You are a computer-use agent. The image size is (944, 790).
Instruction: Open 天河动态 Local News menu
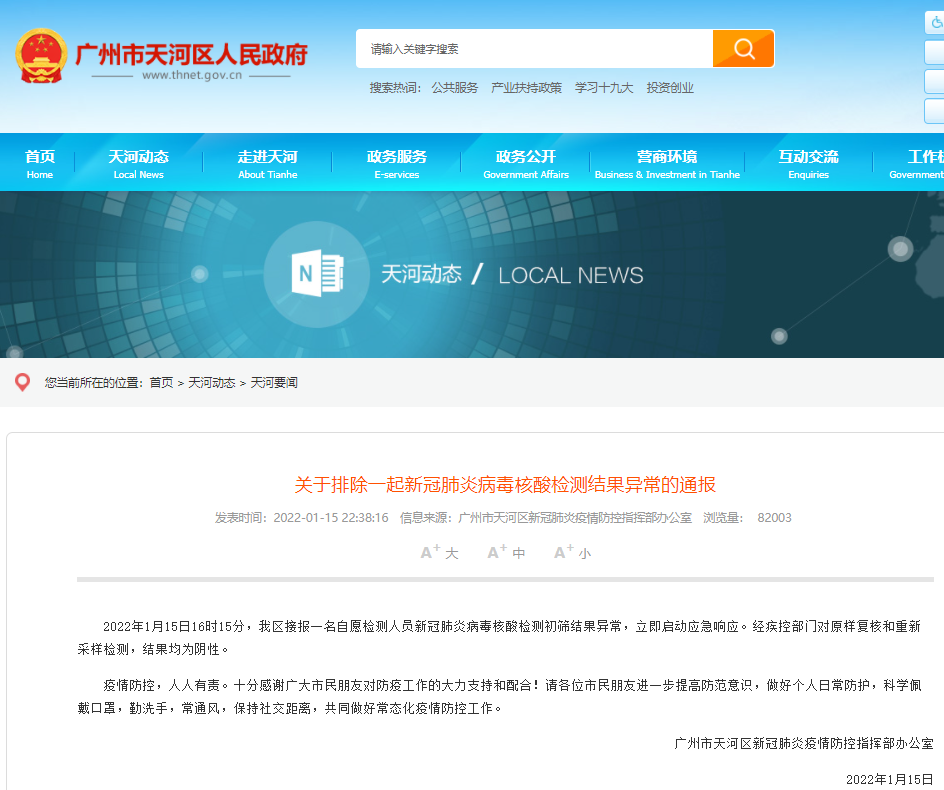[x=138, y=164]
